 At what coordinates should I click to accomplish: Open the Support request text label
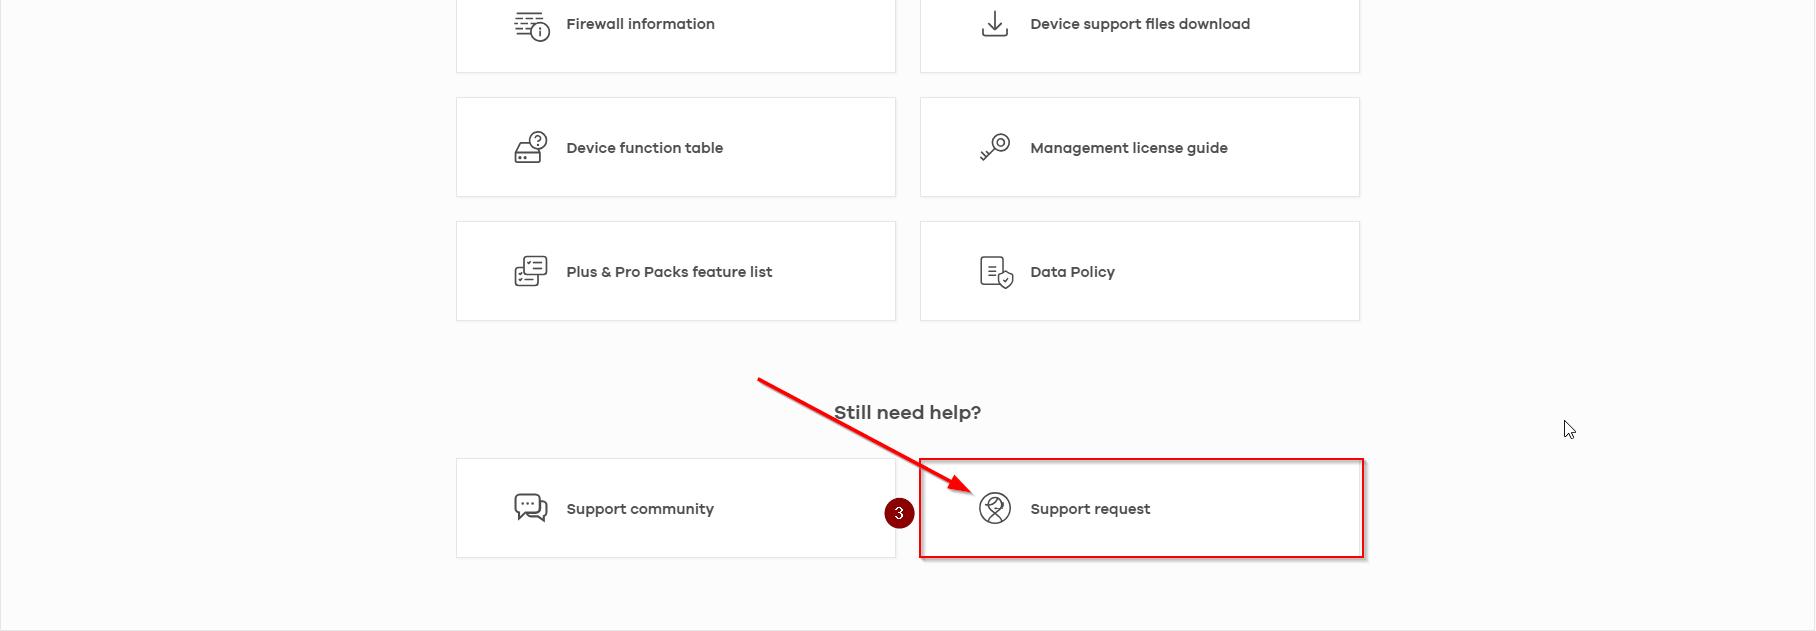tap(1090, 509)
